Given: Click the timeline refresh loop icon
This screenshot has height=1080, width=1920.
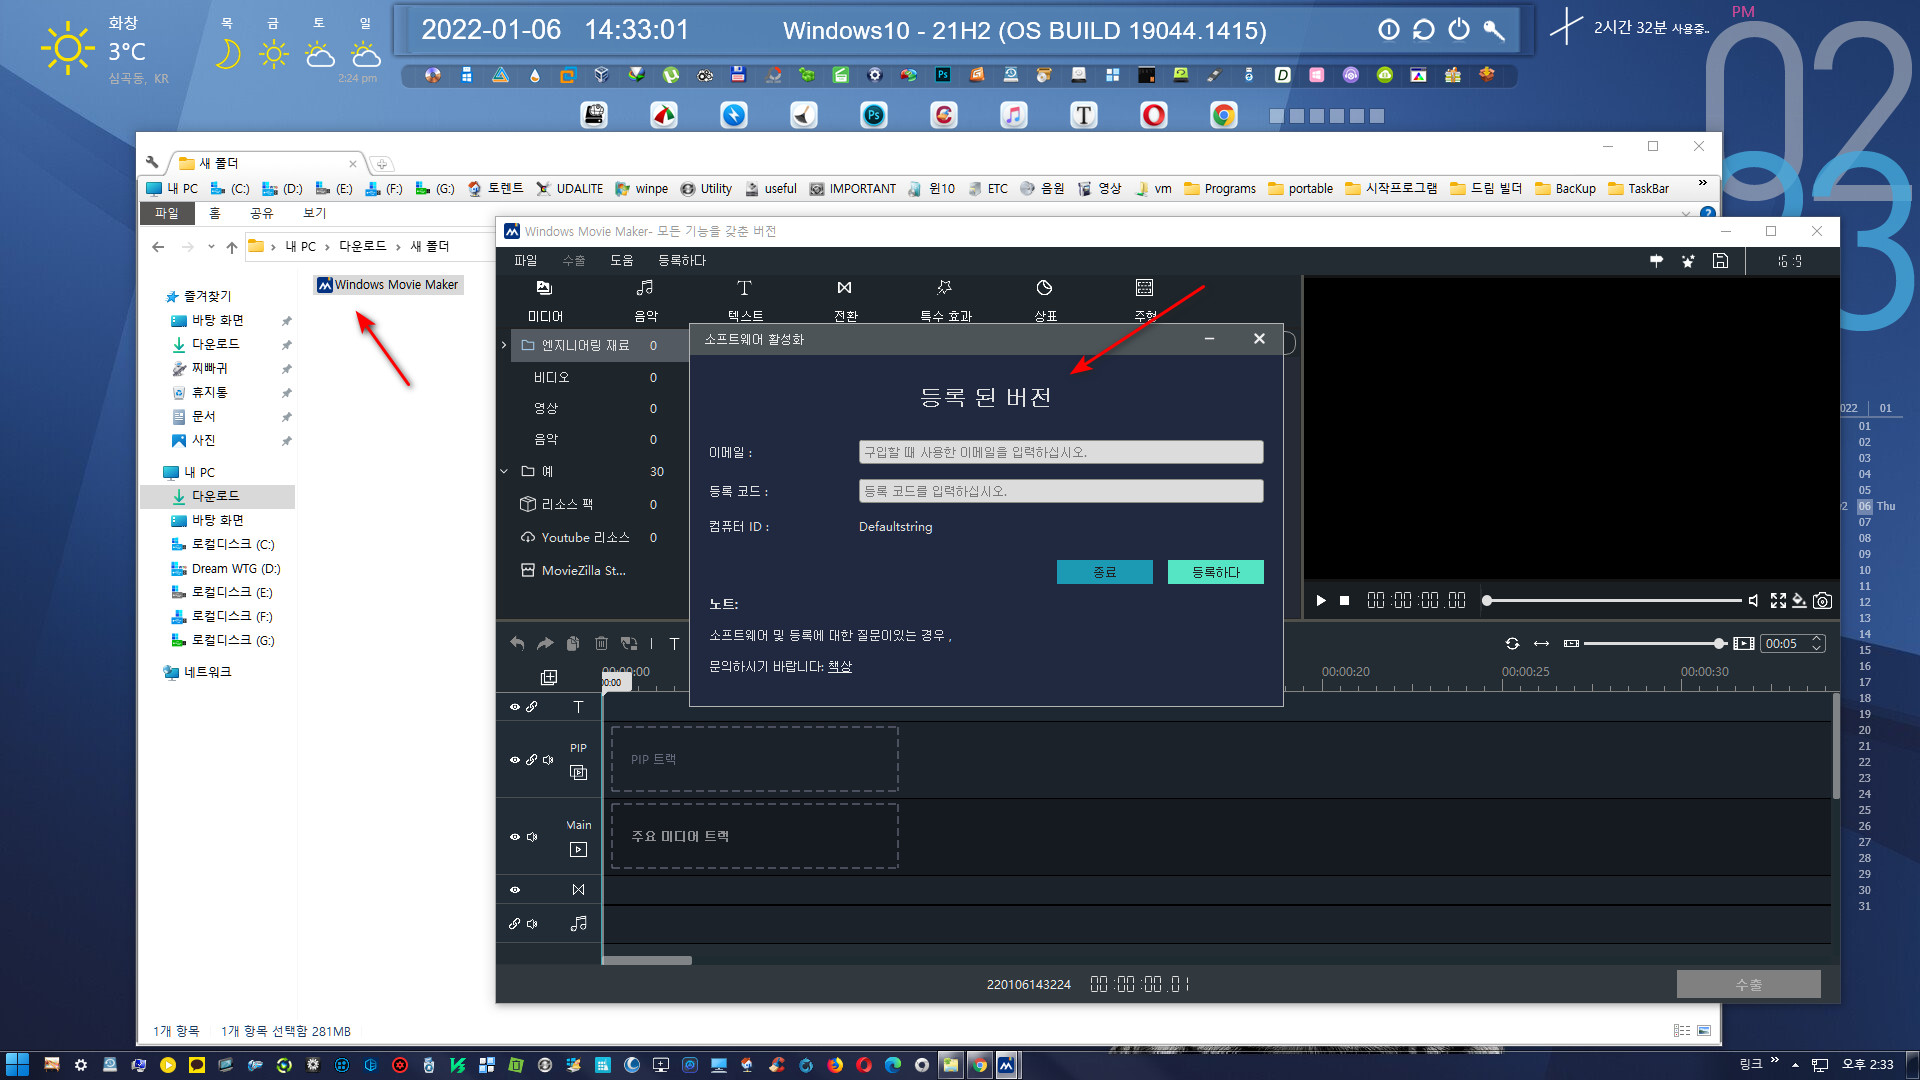Looking at the screenshot, I should pyautogui.click(x=1512, y=643).
